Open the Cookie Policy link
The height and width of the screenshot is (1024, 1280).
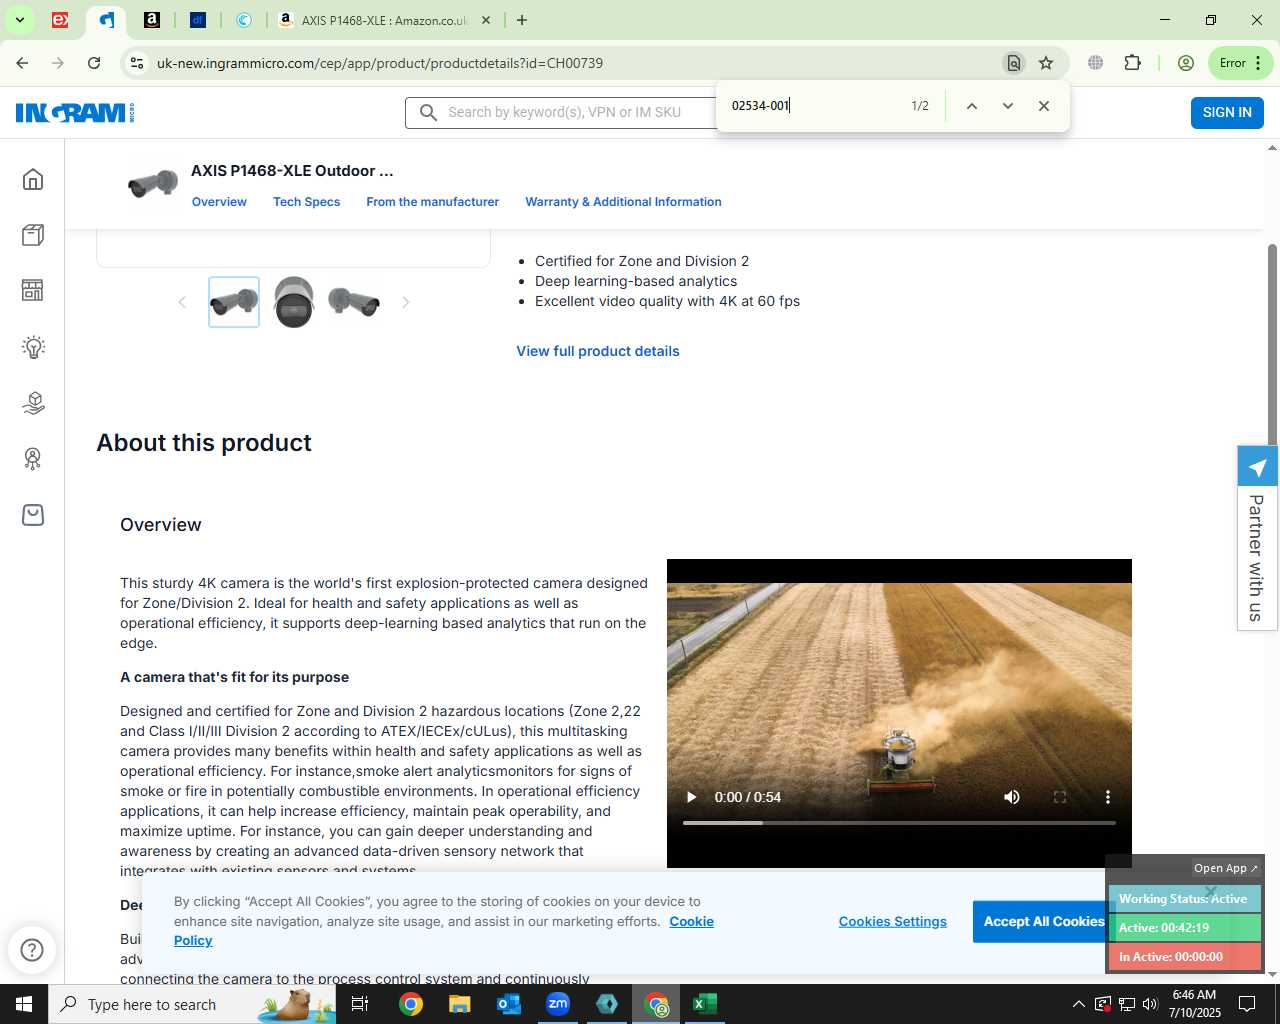[444, 931]
